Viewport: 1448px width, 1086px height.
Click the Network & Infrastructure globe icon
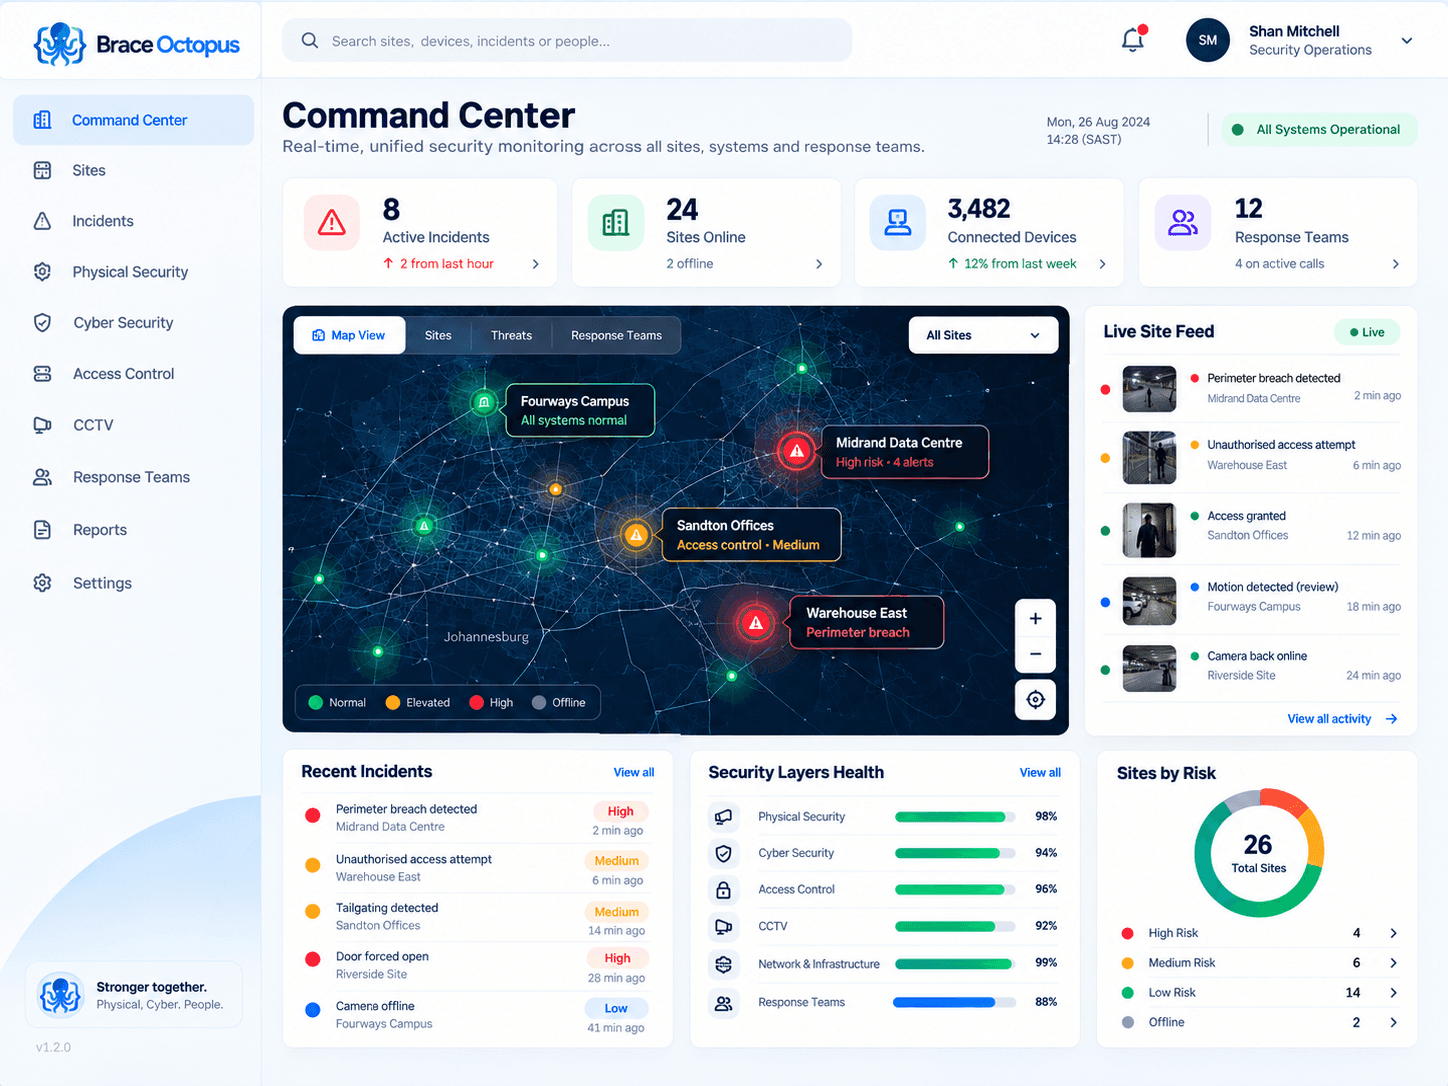(723, 964)
